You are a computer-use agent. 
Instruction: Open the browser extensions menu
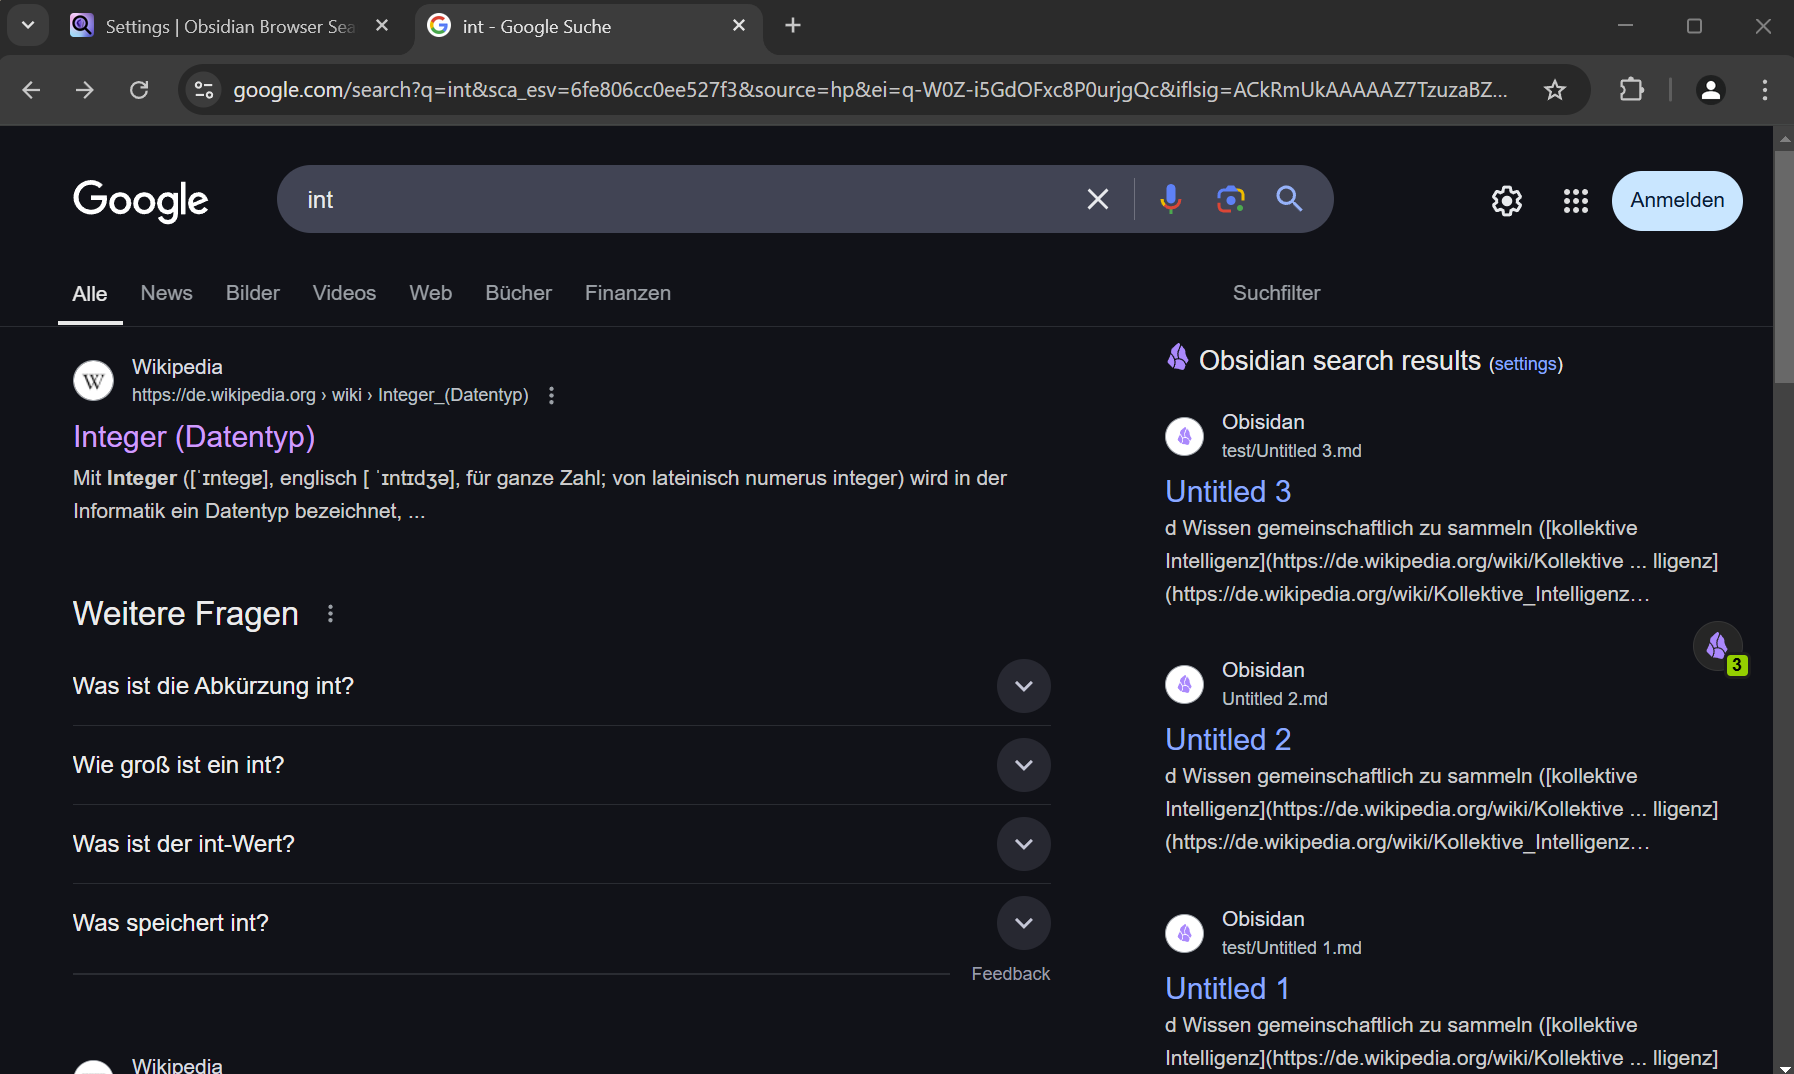(x=1631, y=90)
